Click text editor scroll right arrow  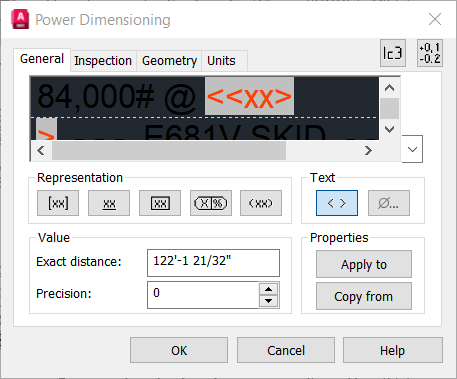click(368, 151)
